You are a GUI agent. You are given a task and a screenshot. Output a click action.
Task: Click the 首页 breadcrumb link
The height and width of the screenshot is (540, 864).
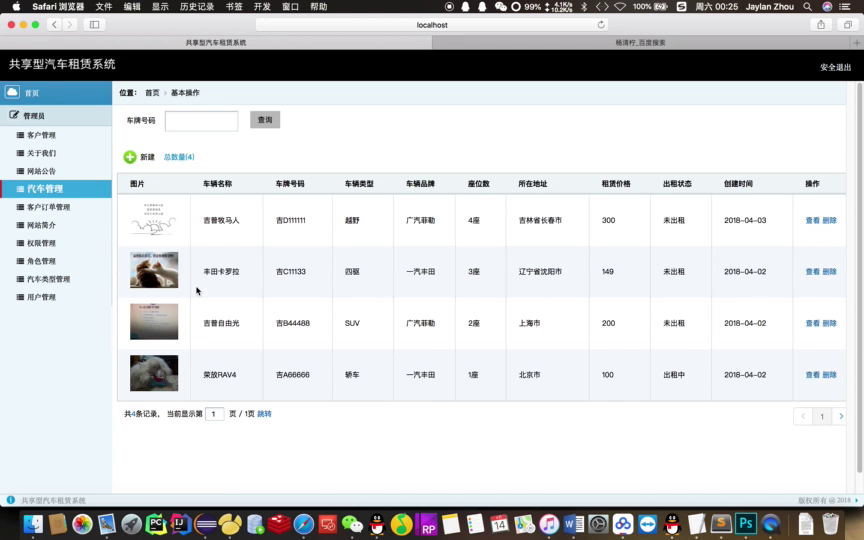tap(152, 93)
